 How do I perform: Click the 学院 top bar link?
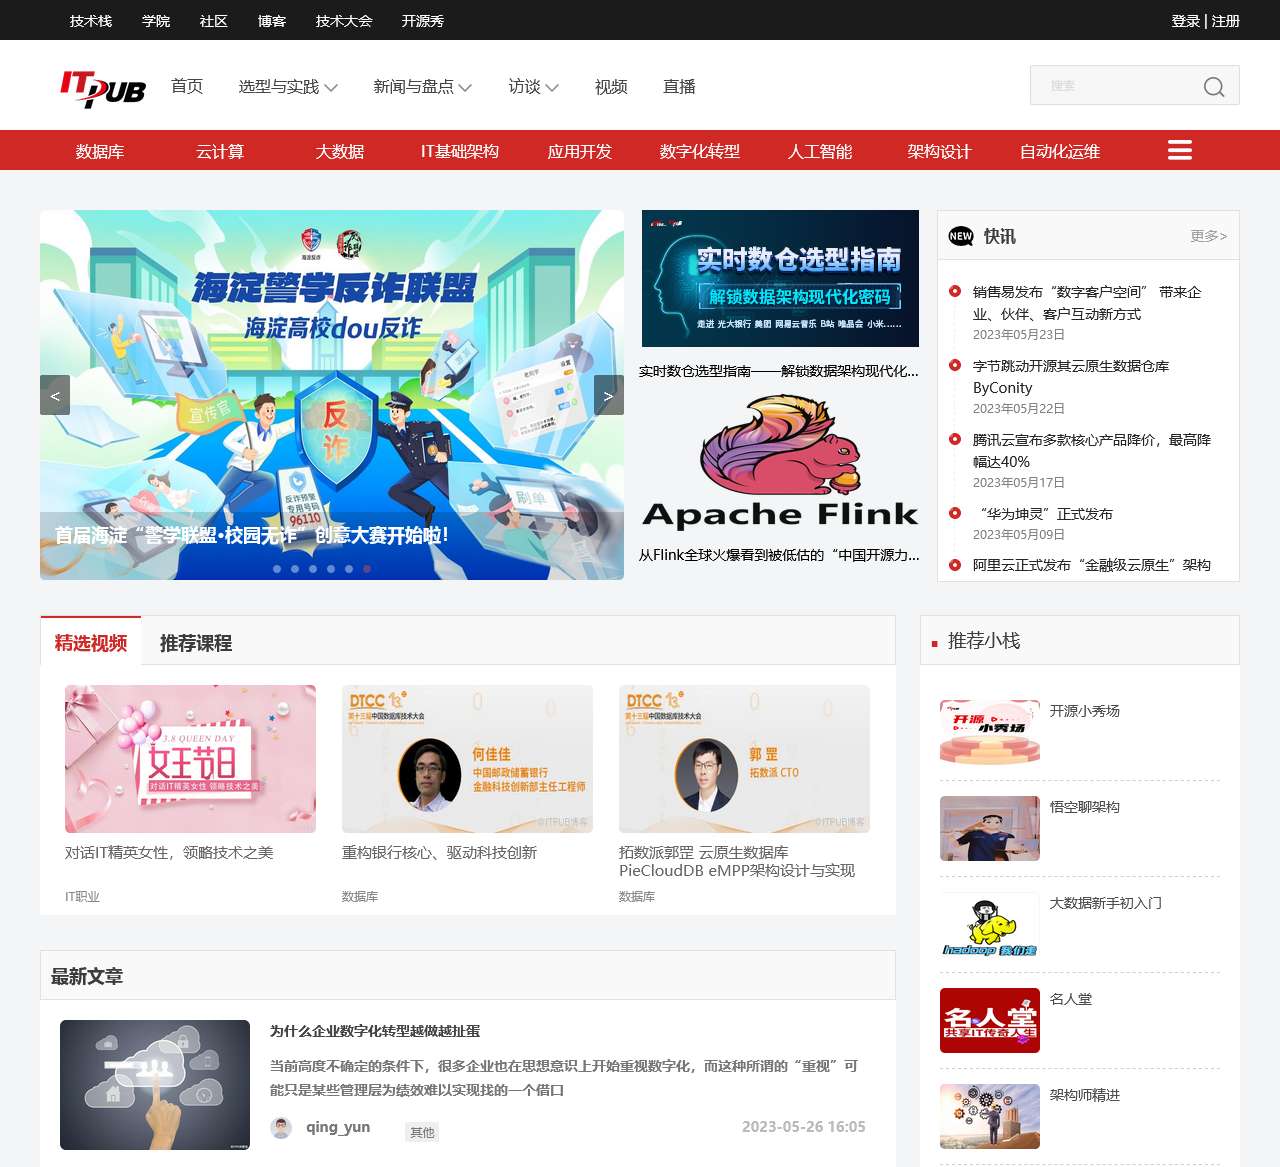[156, 21]
